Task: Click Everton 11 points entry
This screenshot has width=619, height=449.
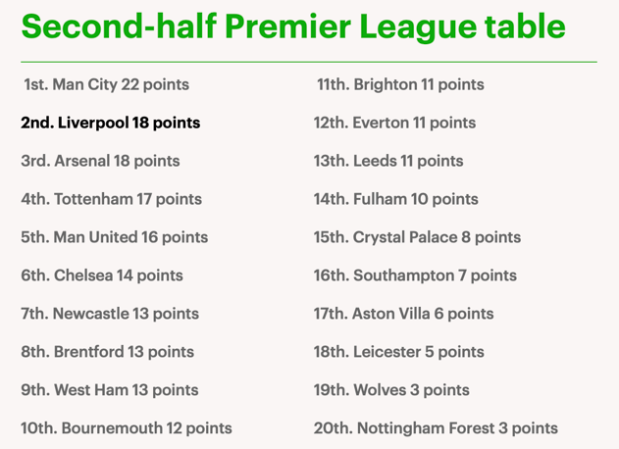Action: tap(394, 123)
